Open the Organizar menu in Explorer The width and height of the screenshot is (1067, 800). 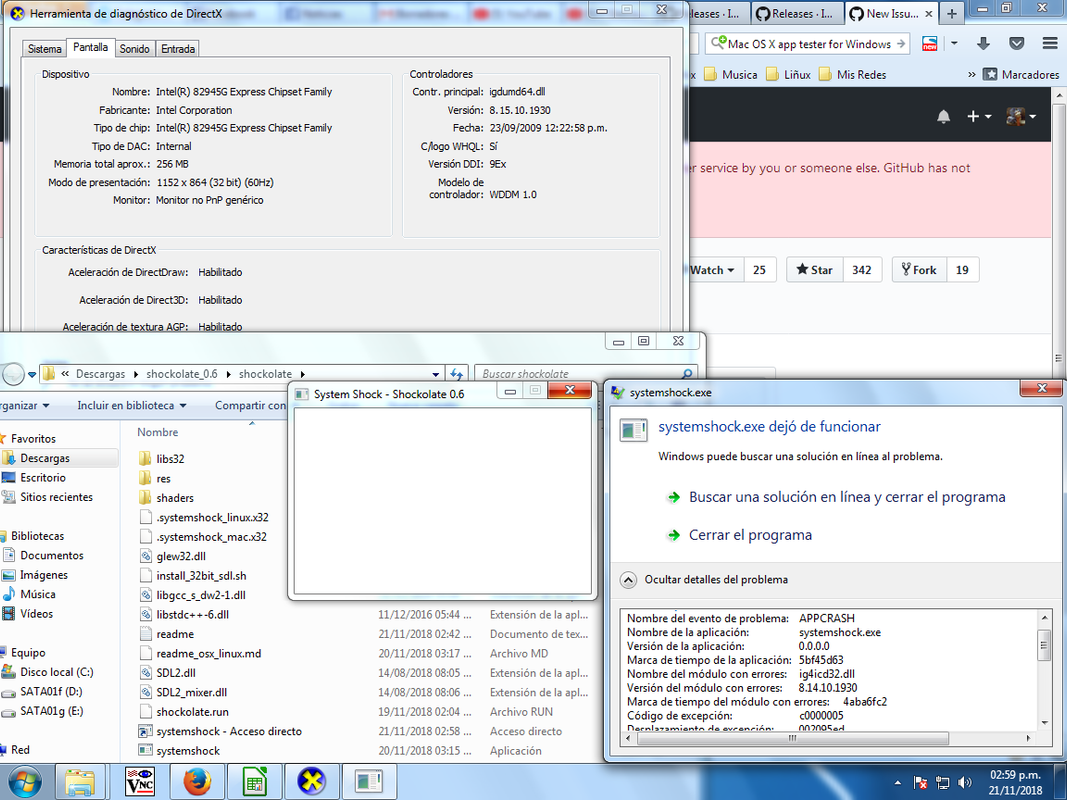[25, 405]
